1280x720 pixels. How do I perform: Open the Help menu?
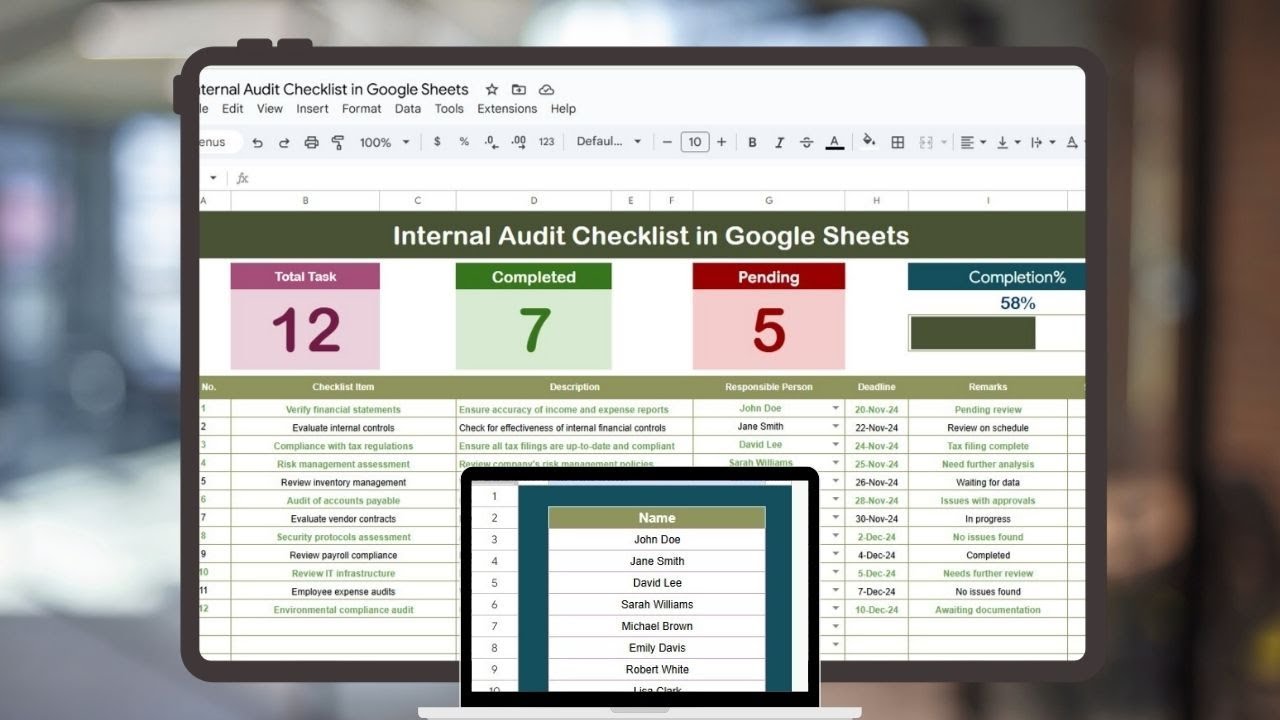[563, 109]
